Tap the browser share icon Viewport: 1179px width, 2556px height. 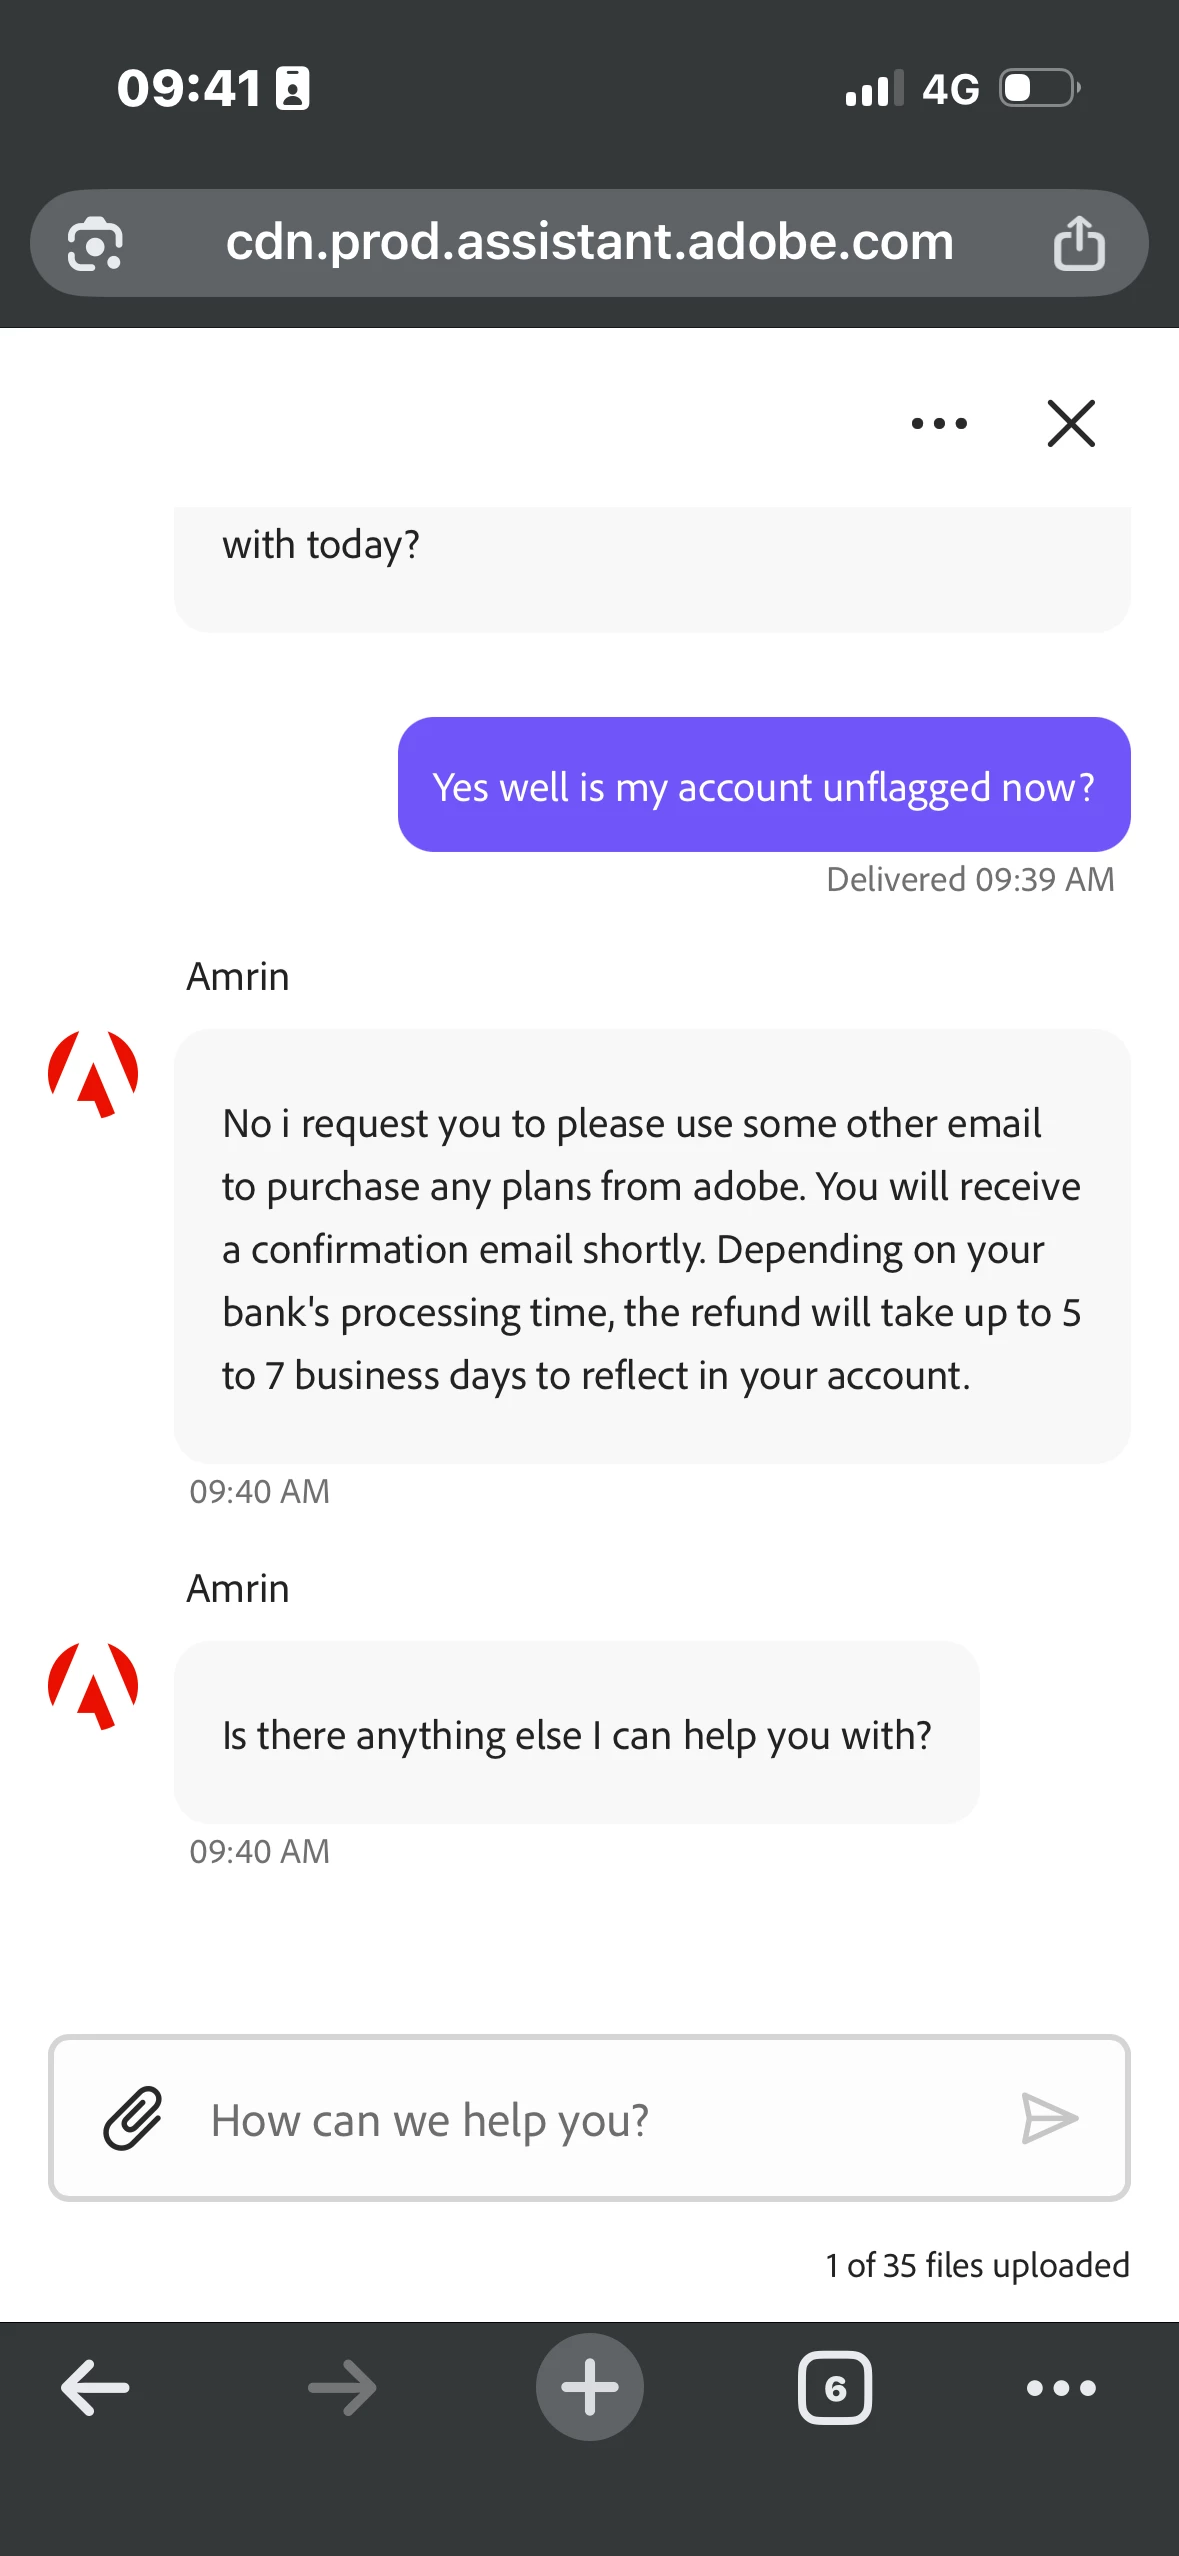pos(1079,243)
